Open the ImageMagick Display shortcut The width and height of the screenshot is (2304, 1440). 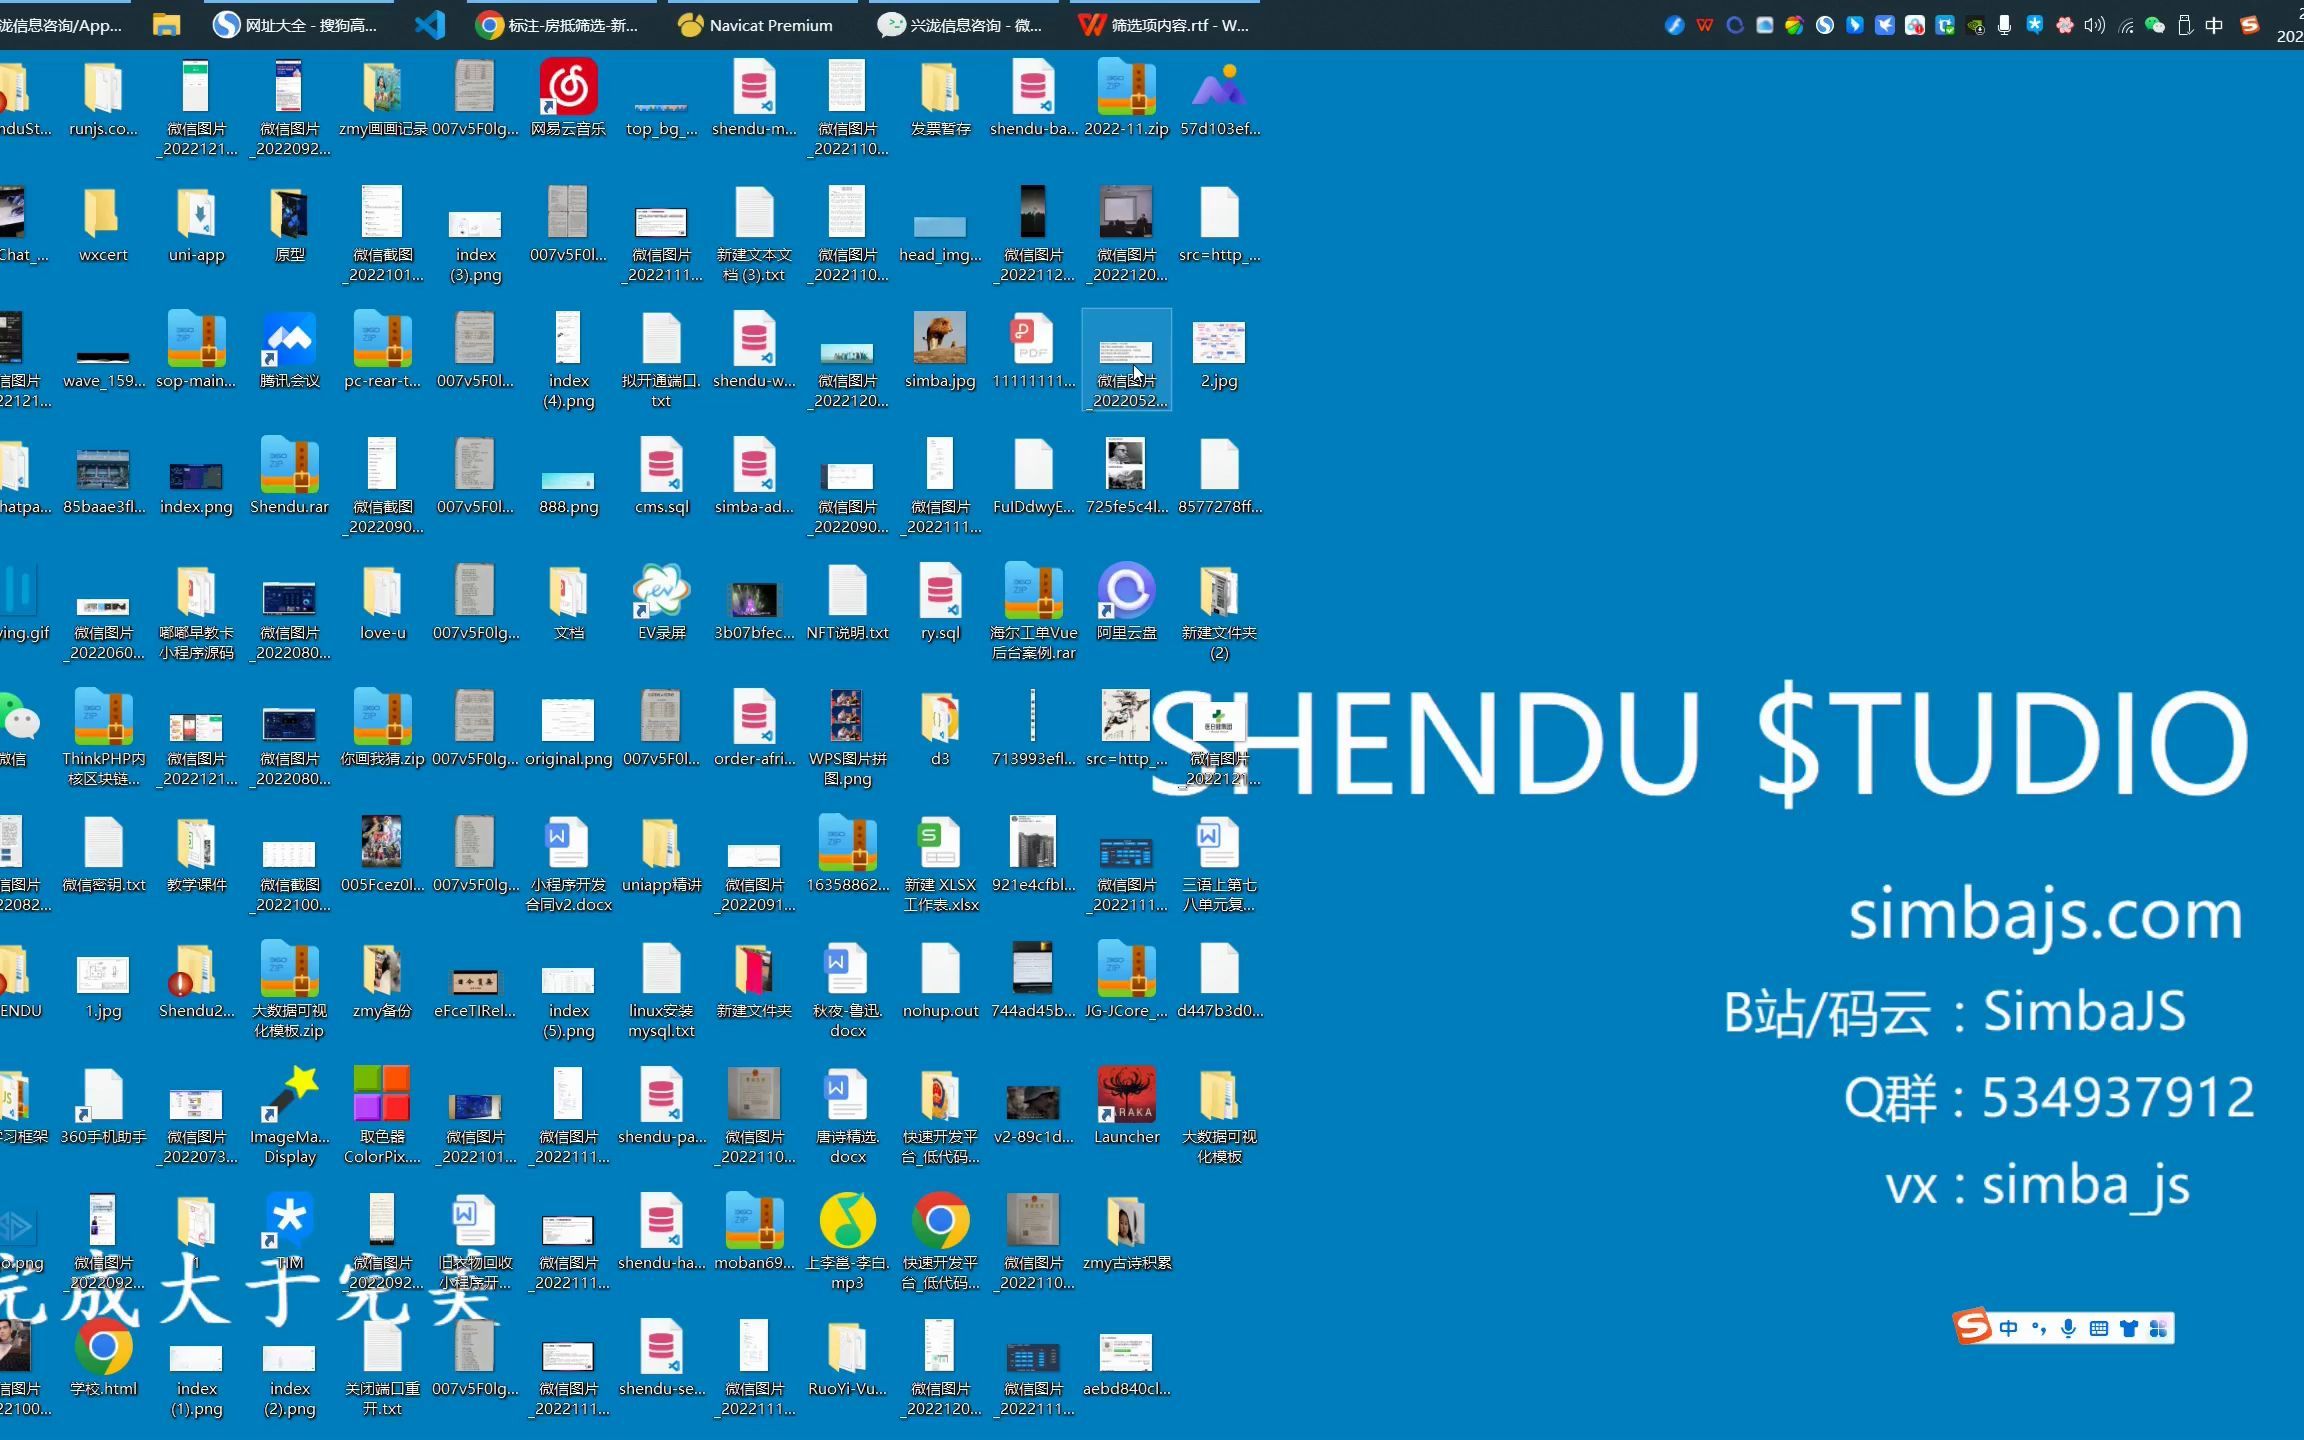(289, 1096)
